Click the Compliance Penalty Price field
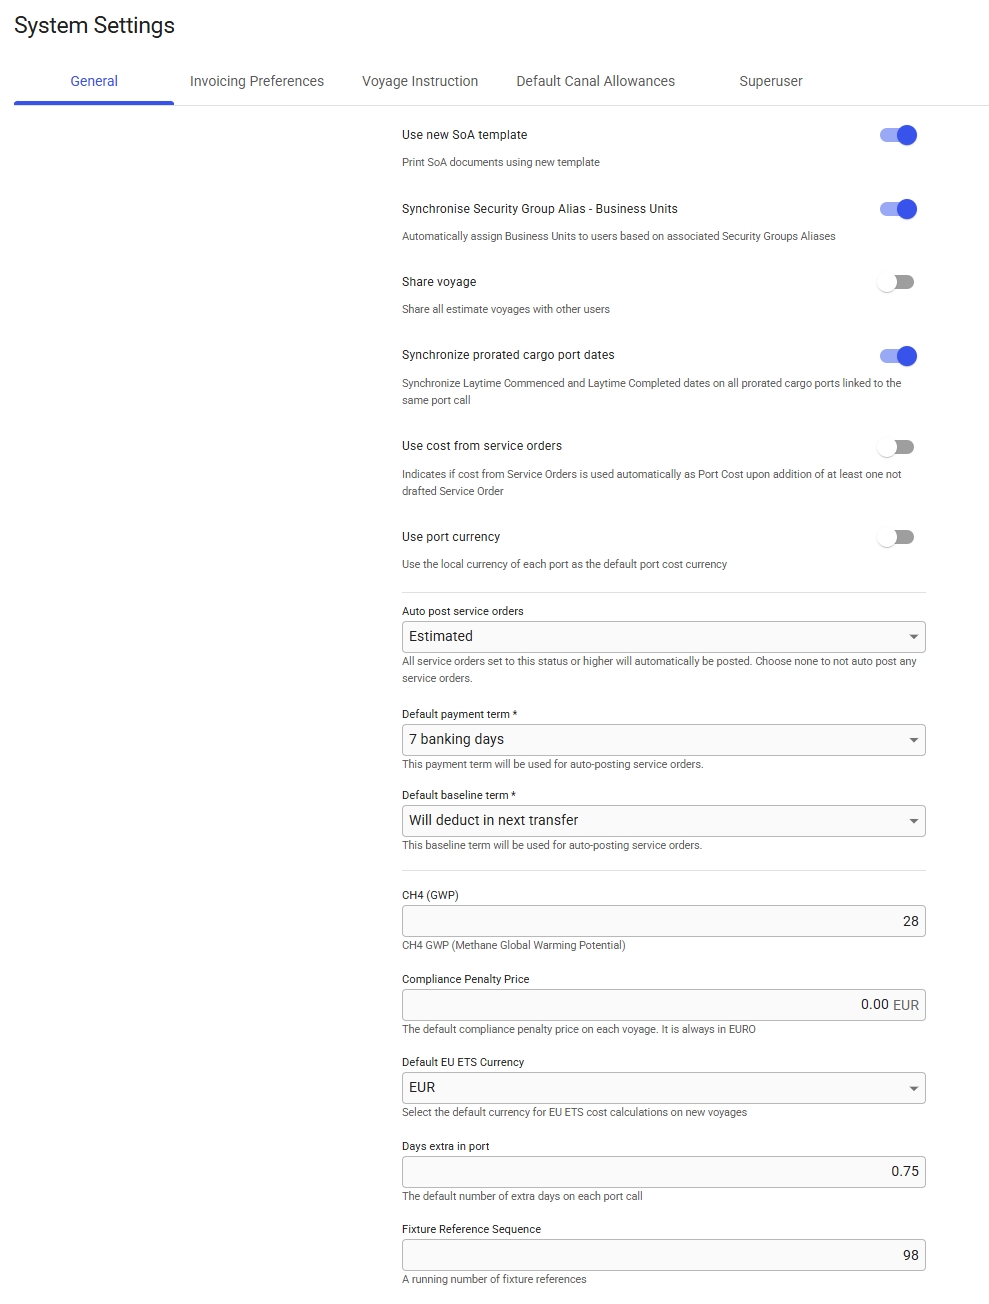Image resolution: width=989 pixels, height=1304 pixels. (x=663, y=1005)
